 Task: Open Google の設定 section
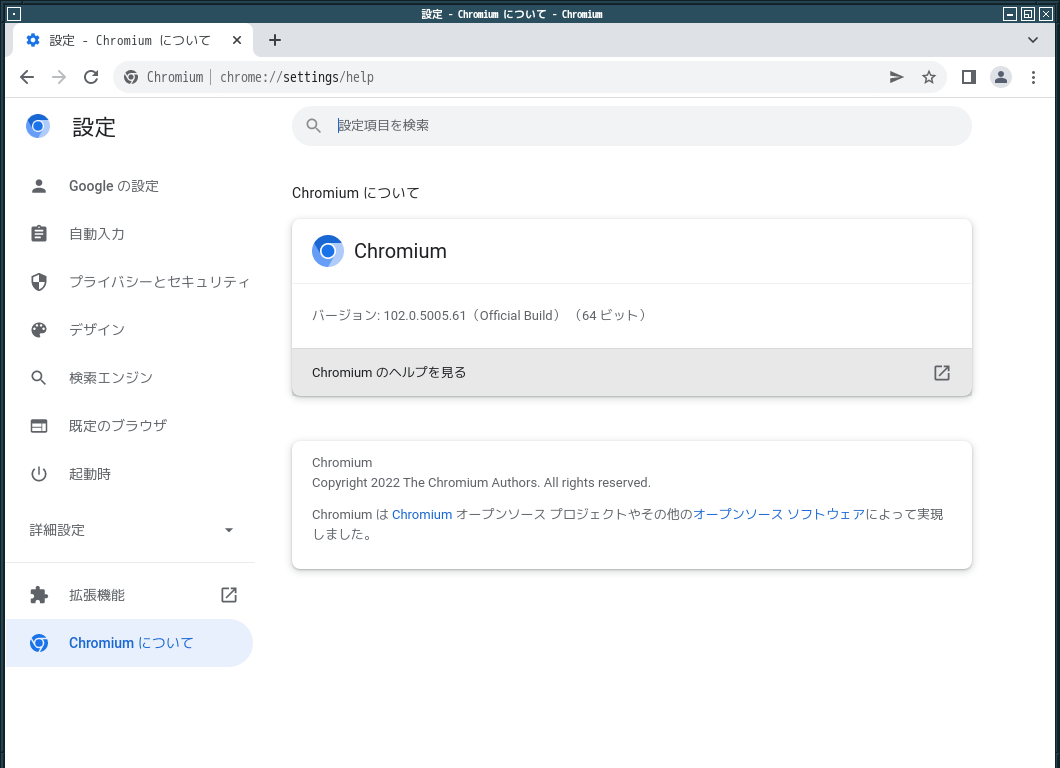click(x=128, y=186)
